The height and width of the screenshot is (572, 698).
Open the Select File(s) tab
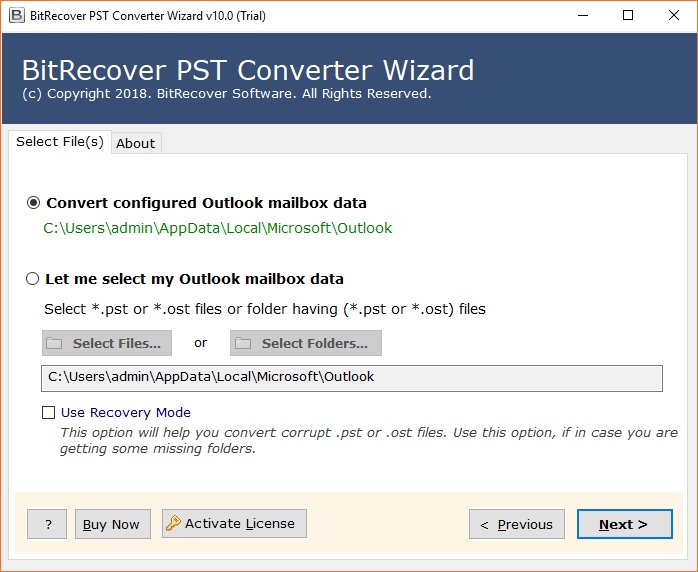pos(60,142)
